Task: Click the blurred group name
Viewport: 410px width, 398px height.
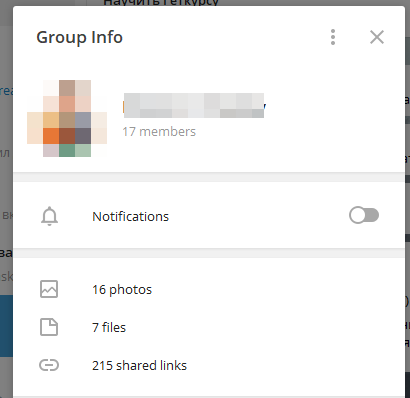Action: coord(194,106)
